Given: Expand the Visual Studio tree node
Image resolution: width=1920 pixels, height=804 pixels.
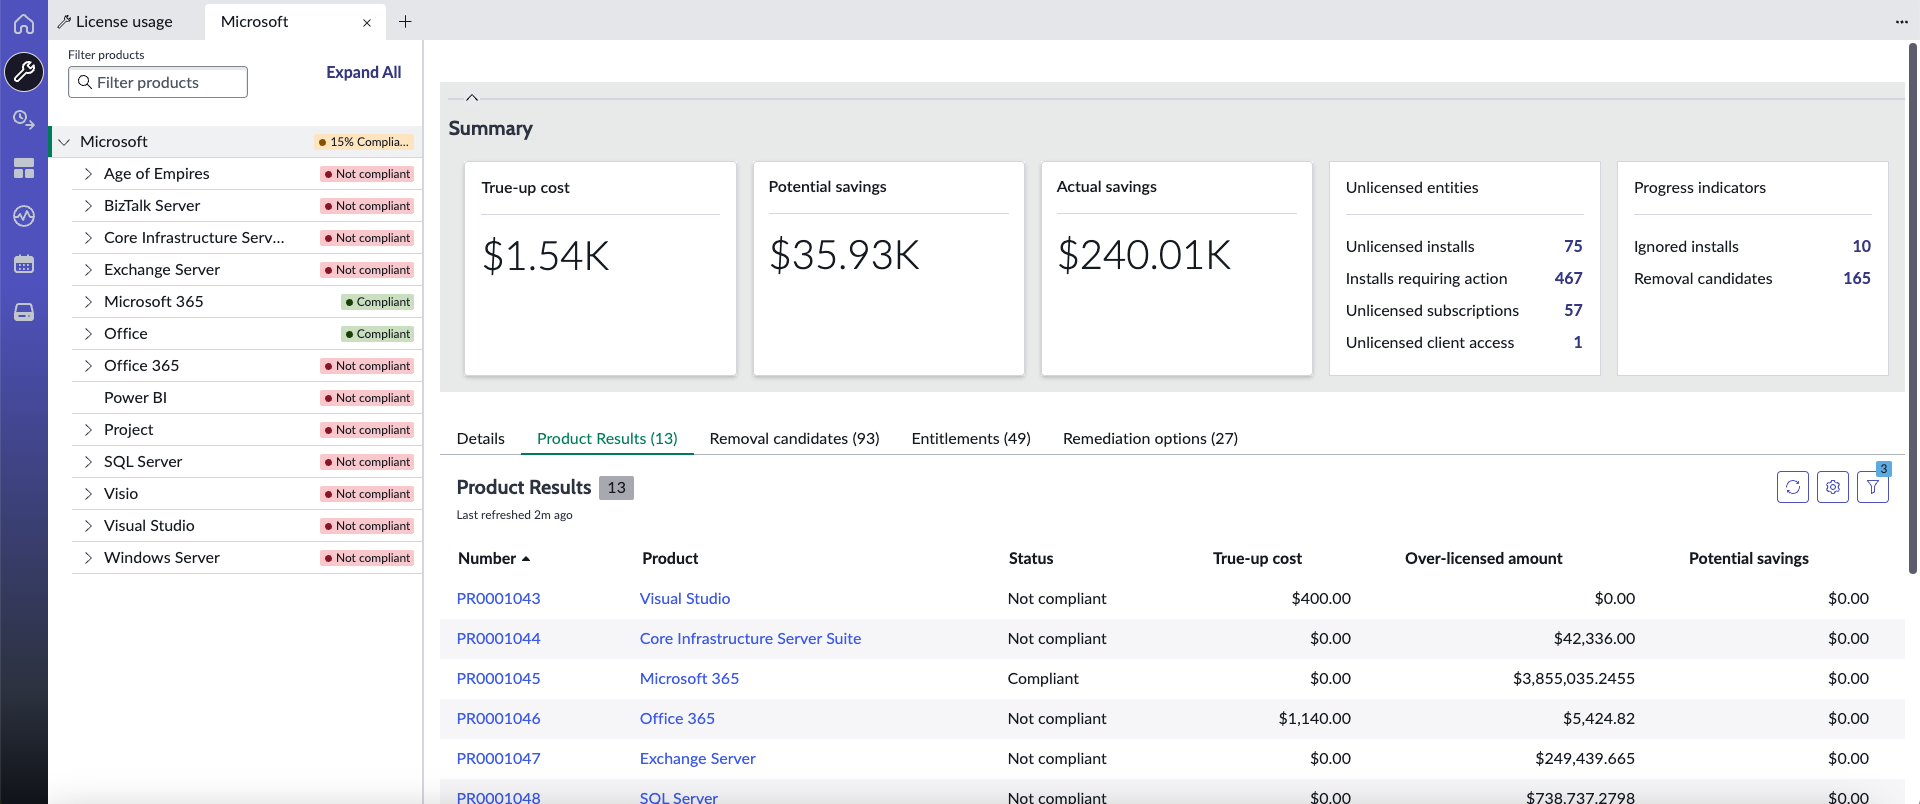Looking at the screenshot, I should (x=88, y=526).
